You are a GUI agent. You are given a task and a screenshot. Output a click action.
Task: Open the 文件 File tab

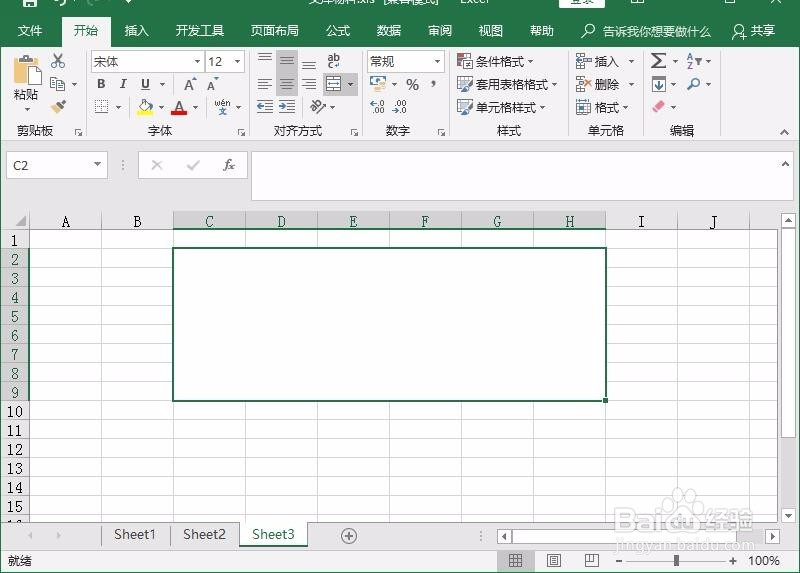pos(30,31)
